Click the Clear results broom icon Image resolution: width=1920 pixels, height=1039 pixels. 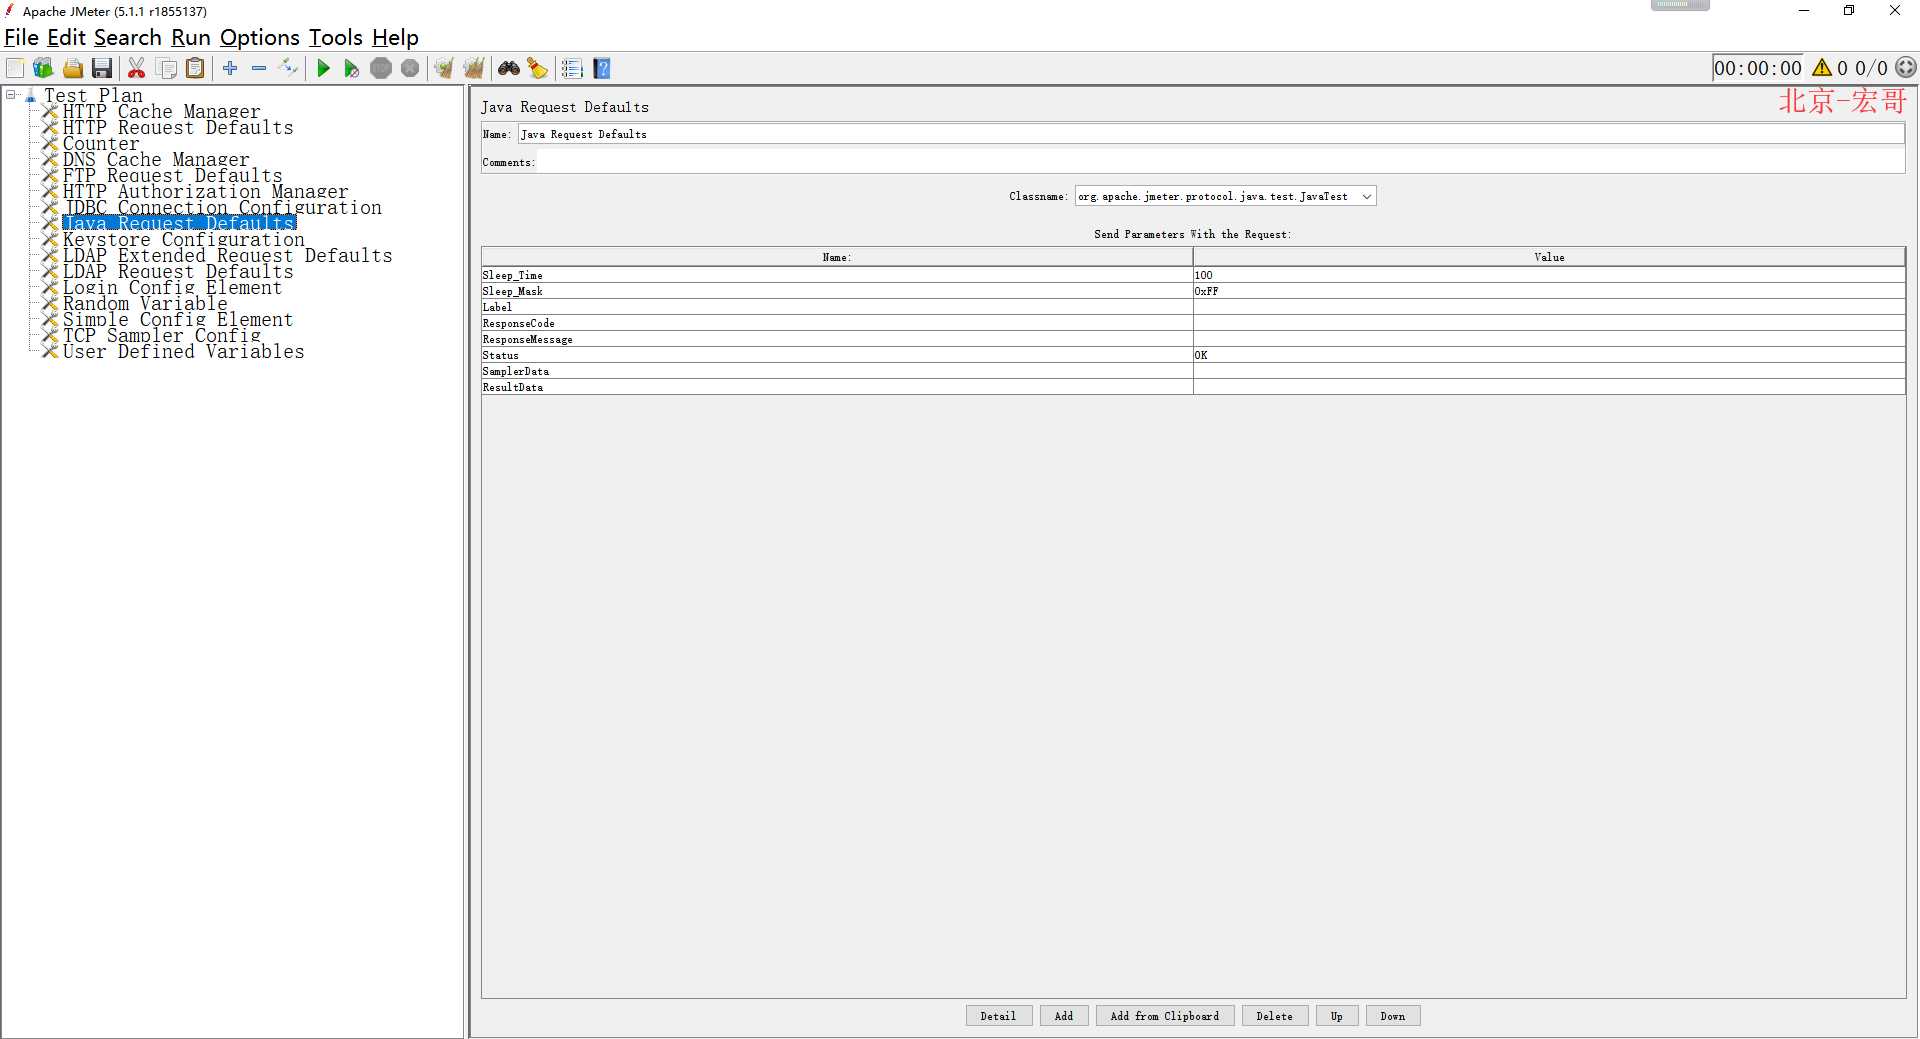click(444, 68)
